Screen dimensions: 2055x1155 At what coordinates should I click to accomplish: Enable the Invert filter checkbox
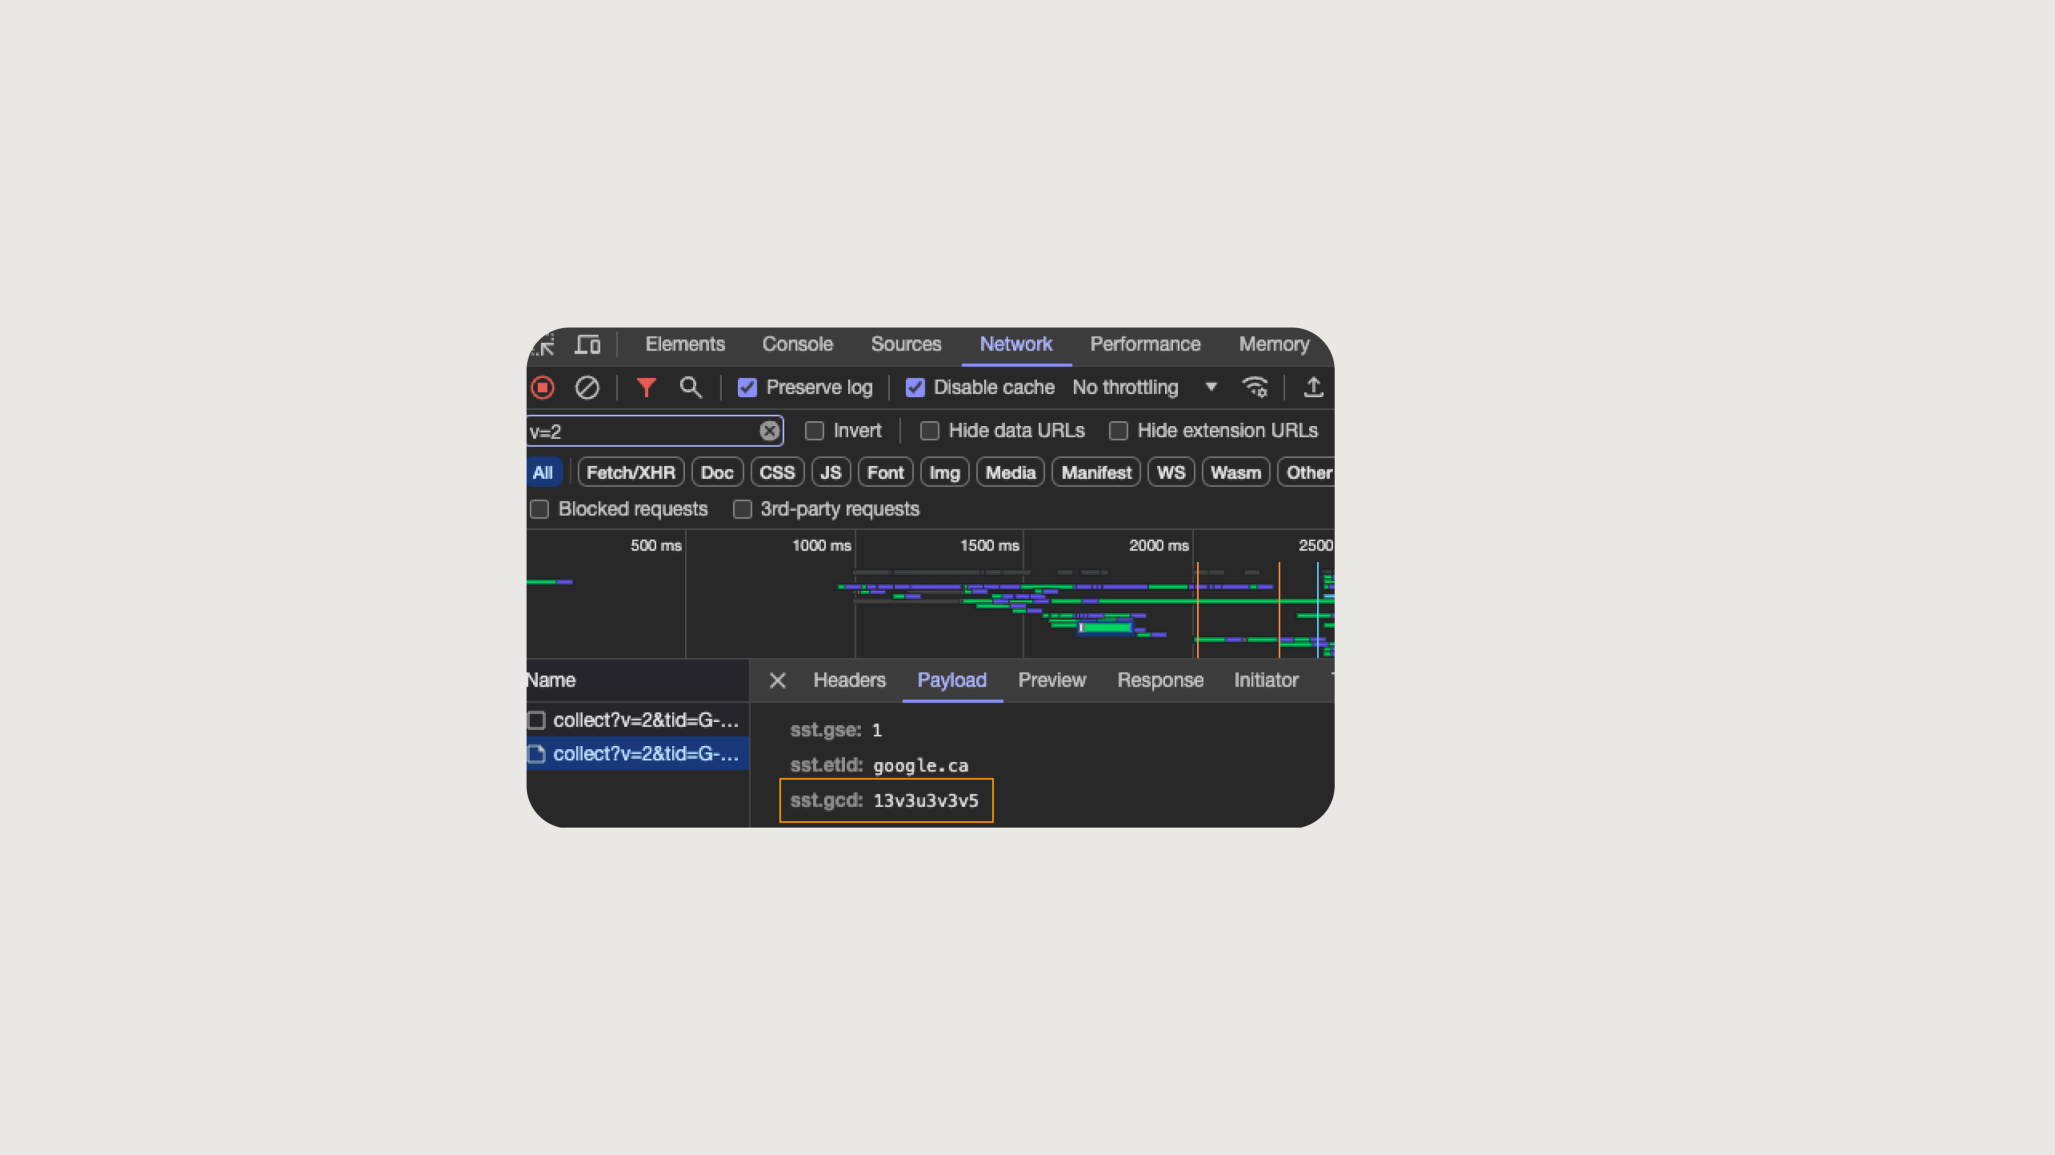(815, 431)
